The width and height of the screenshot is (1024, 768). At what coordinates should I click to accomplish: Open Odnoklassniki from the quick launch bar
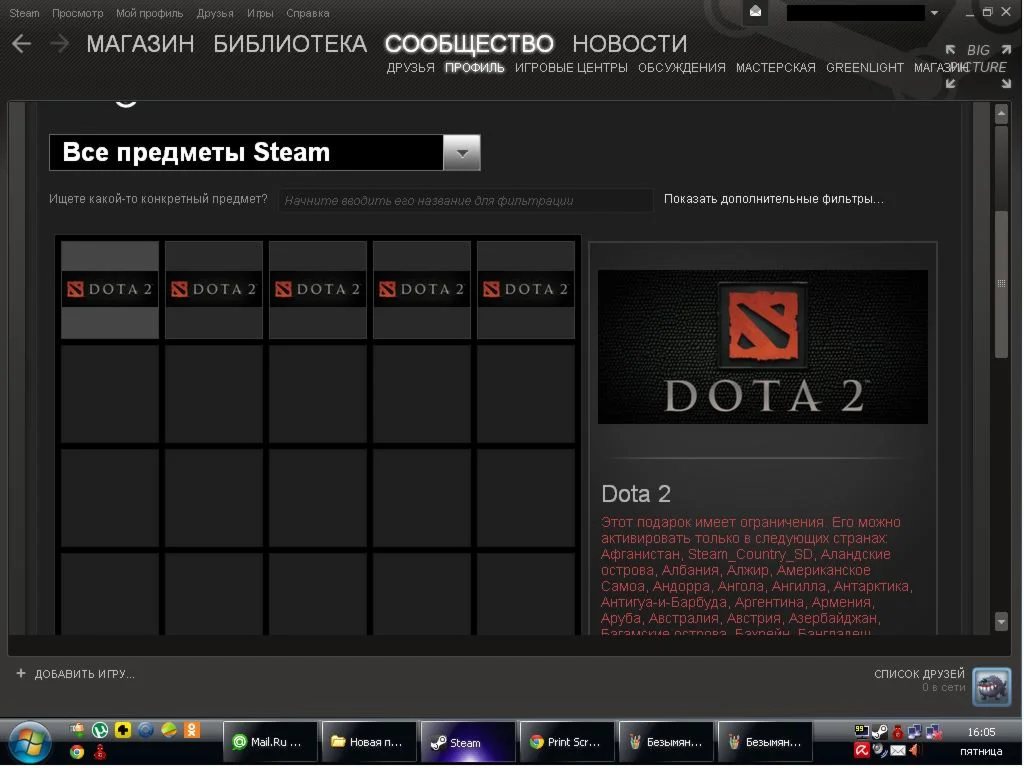coord(192,729)
